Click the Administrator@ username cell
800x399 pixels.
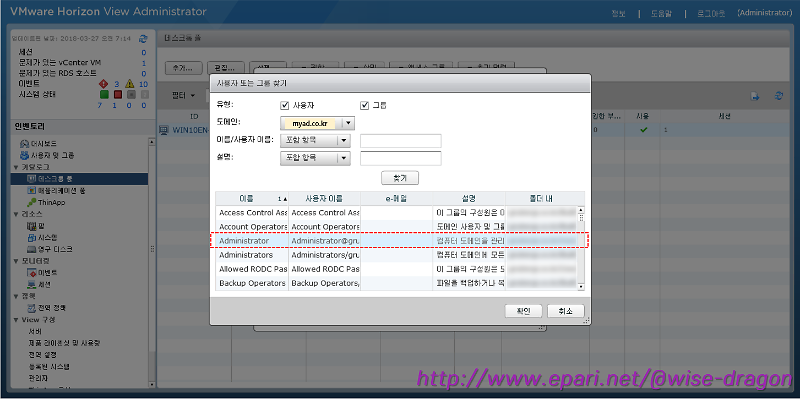(x=324, y=240)
